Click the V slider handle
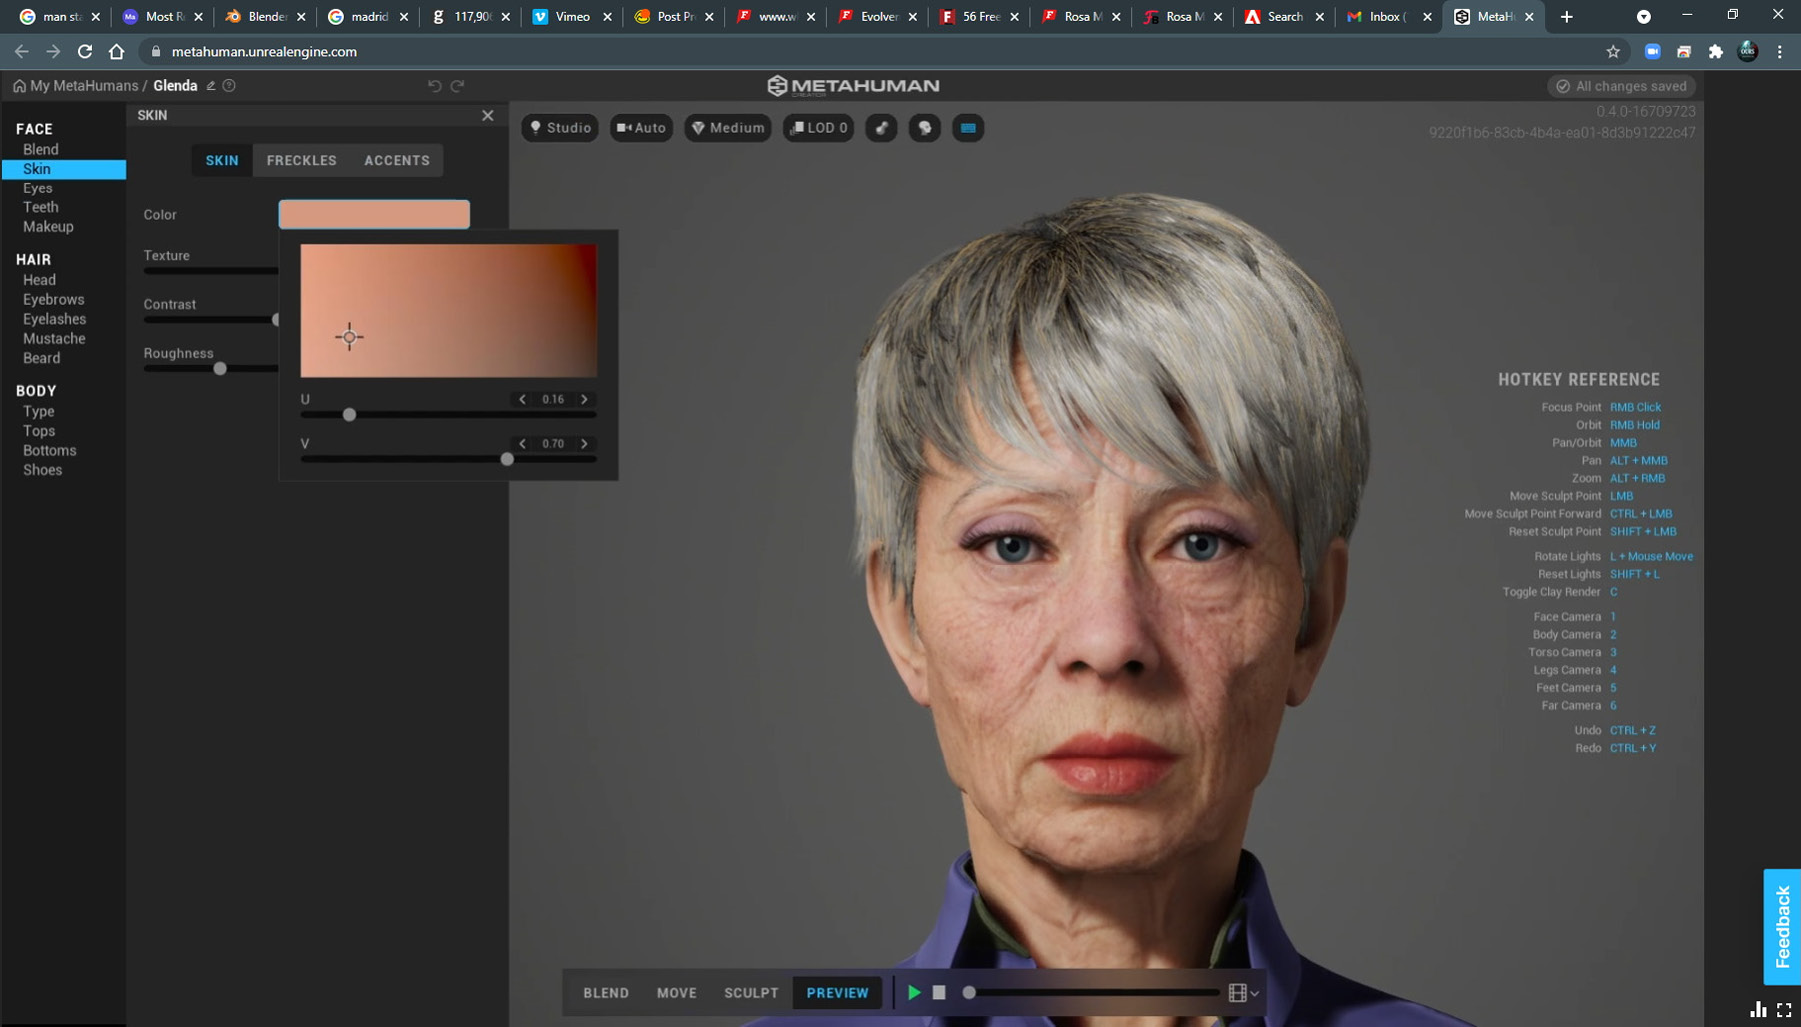1801x1027 pixels. point(507,459)
